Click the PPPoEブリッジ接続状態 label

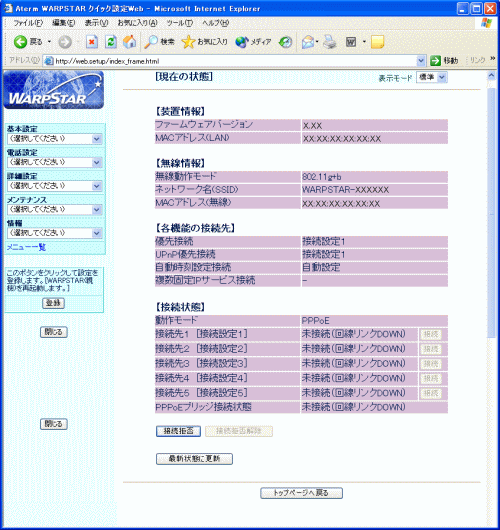point(203,407)
